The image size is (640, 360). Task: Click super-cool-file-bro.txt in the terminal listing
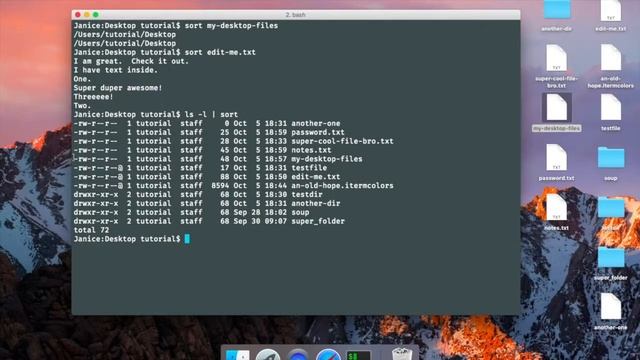point(342,142)
